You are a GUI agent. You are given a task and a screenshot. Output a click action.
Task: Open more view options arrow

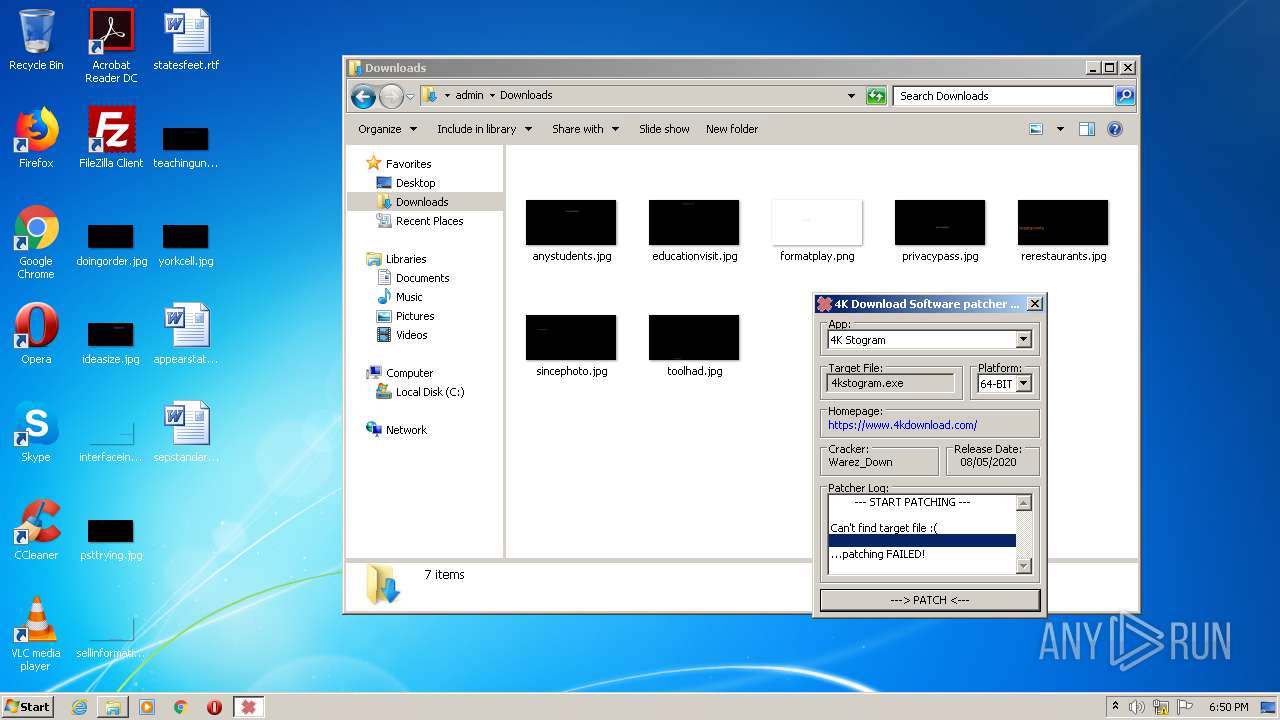[x=1060, y=129]
